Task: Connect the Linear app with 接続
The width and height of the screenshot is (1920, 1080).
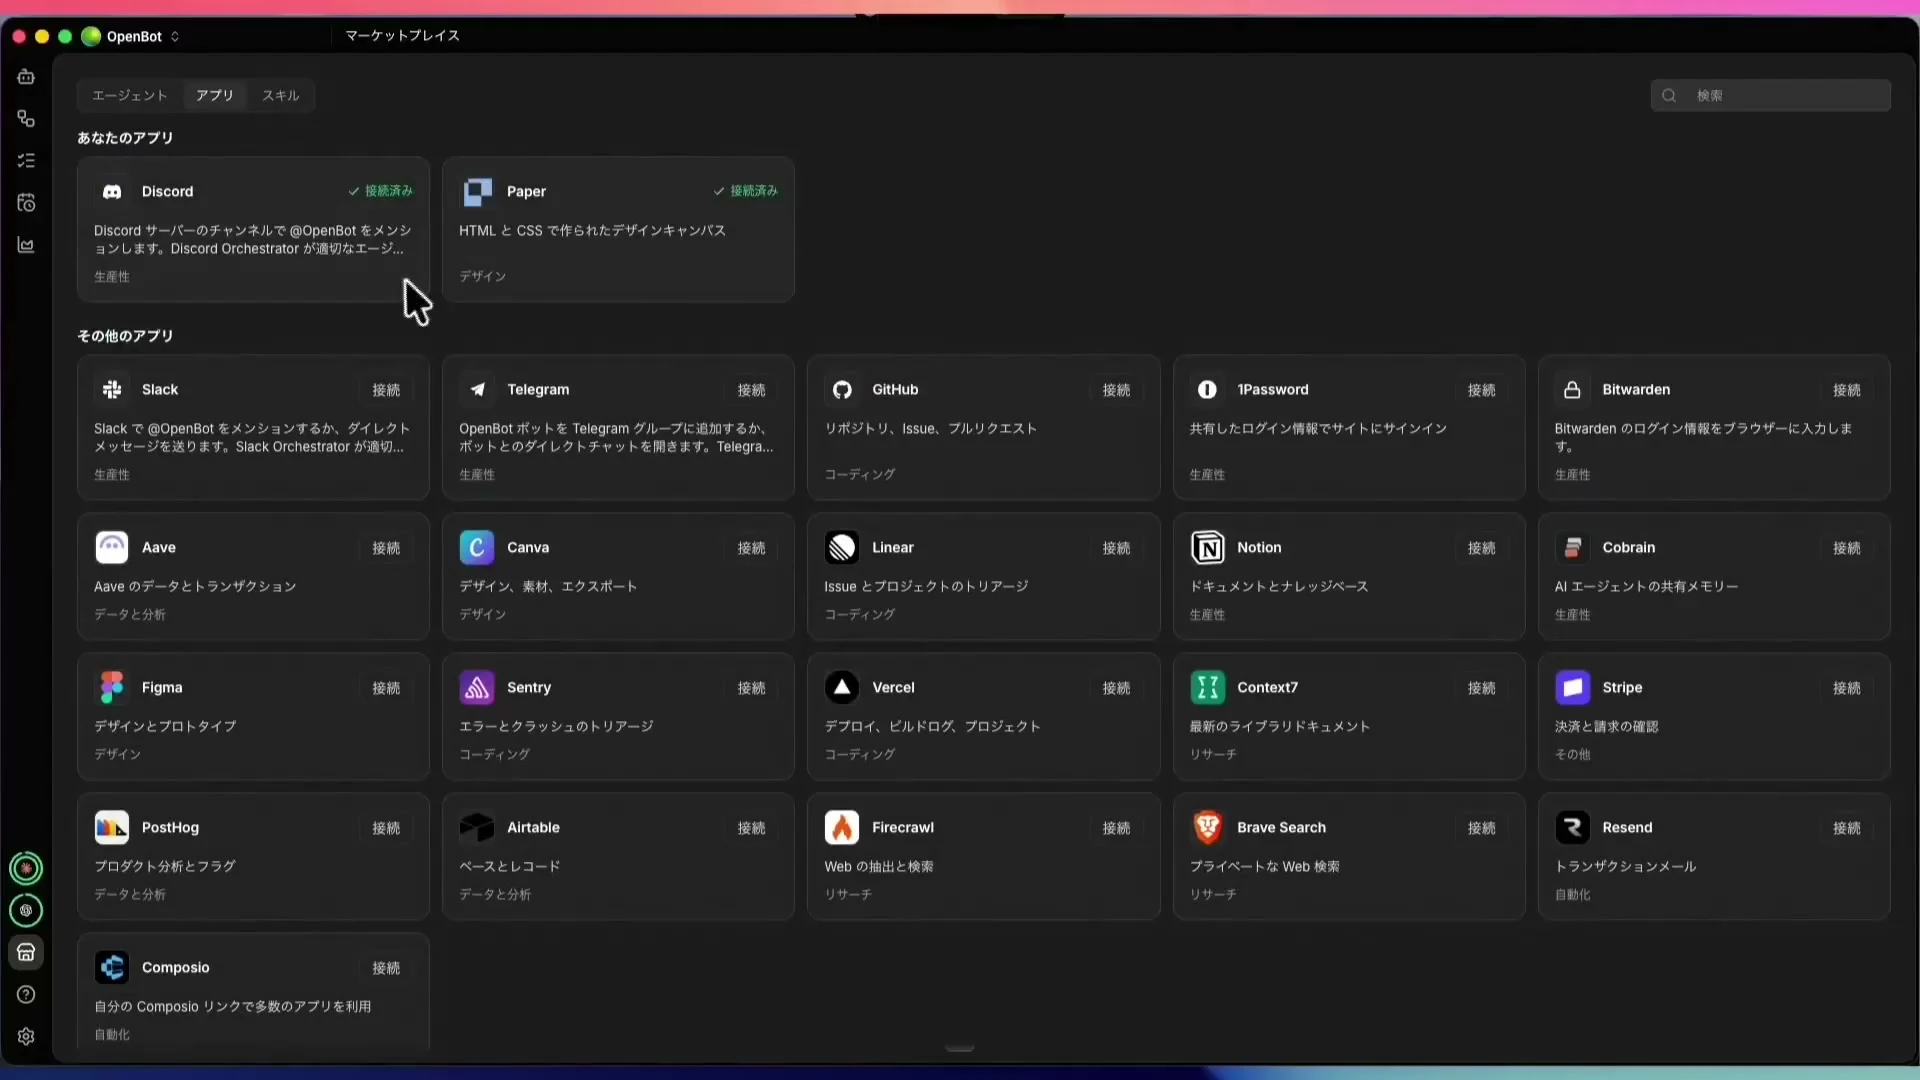Action: (1116, 548)
